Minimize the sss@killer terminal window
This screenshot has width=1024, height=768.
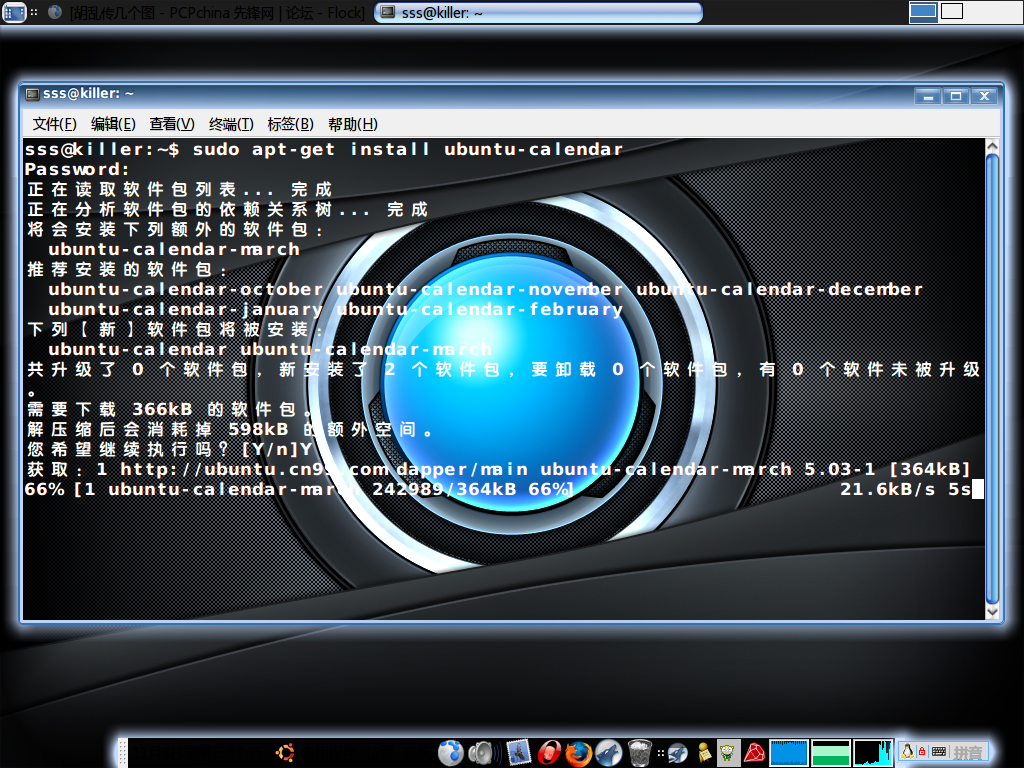coord(928,97)
